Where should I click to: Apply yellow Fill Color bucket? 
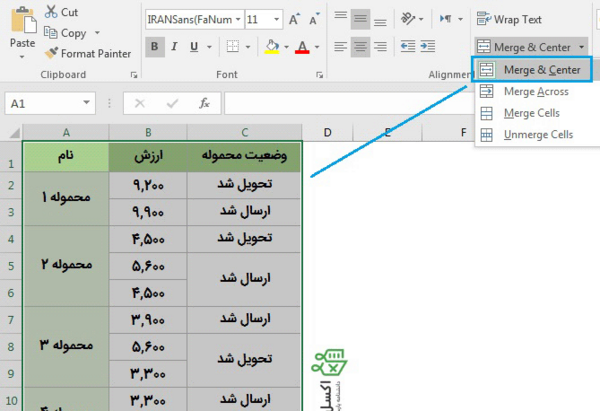272,47
